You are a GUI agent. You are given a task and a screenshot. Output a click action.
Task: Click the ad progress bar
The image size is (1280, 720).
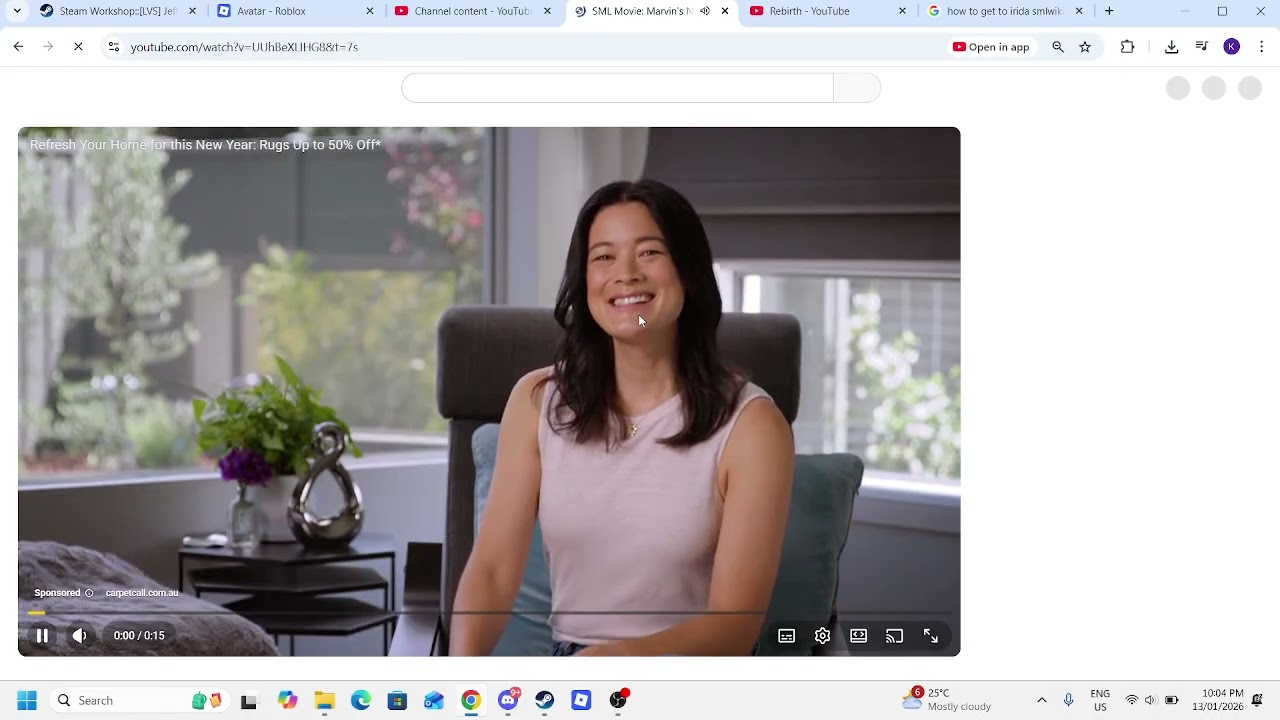[489, 612]
